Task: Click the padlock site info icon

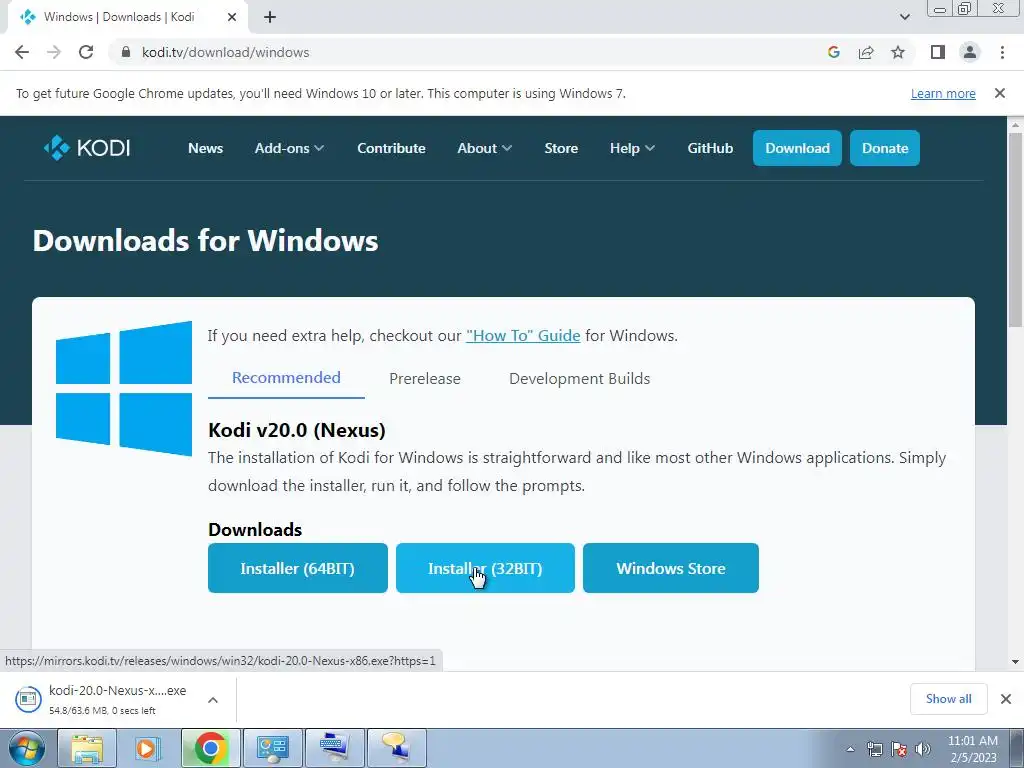Action: 127,52
